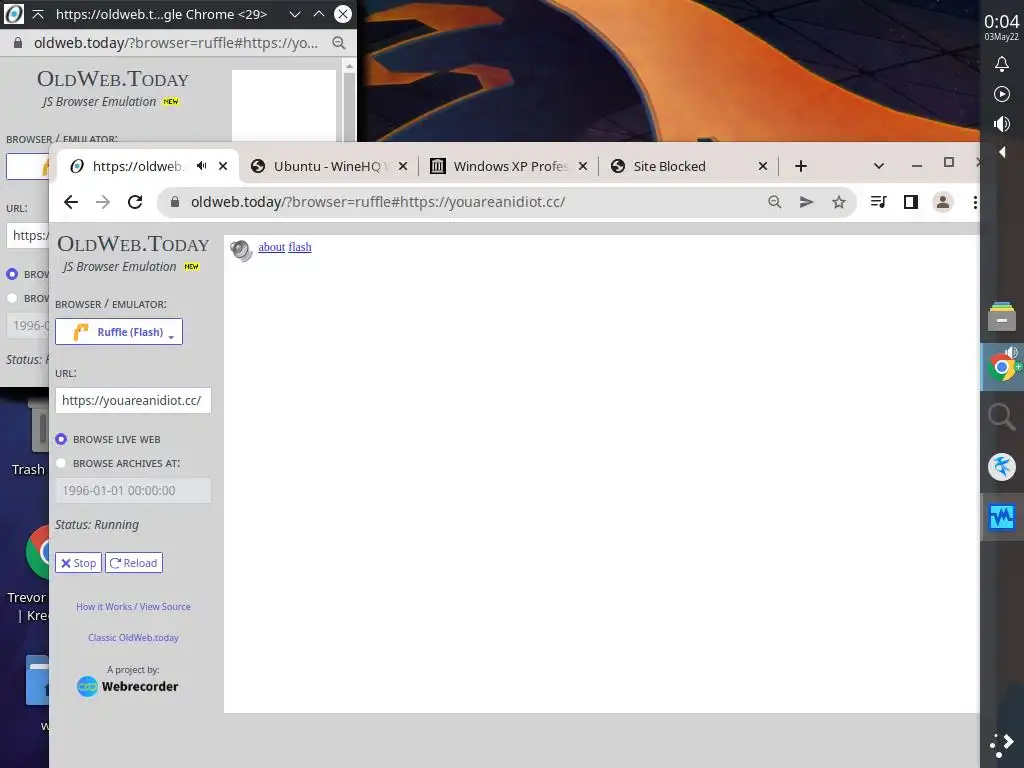Image resolution: width=1024 pixels, height=768 pixels.
Task: Open the system monitor icon in dock
Action: pyautogui.click(x=1001, y=517)
